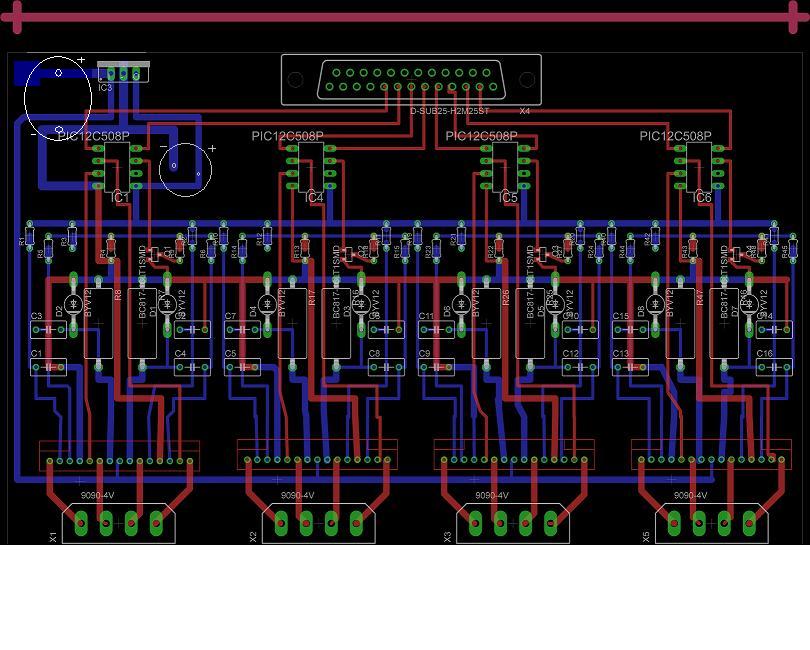Click the C11 capacitor label
This screenshot has height=650, width=810.
(426, 316)
